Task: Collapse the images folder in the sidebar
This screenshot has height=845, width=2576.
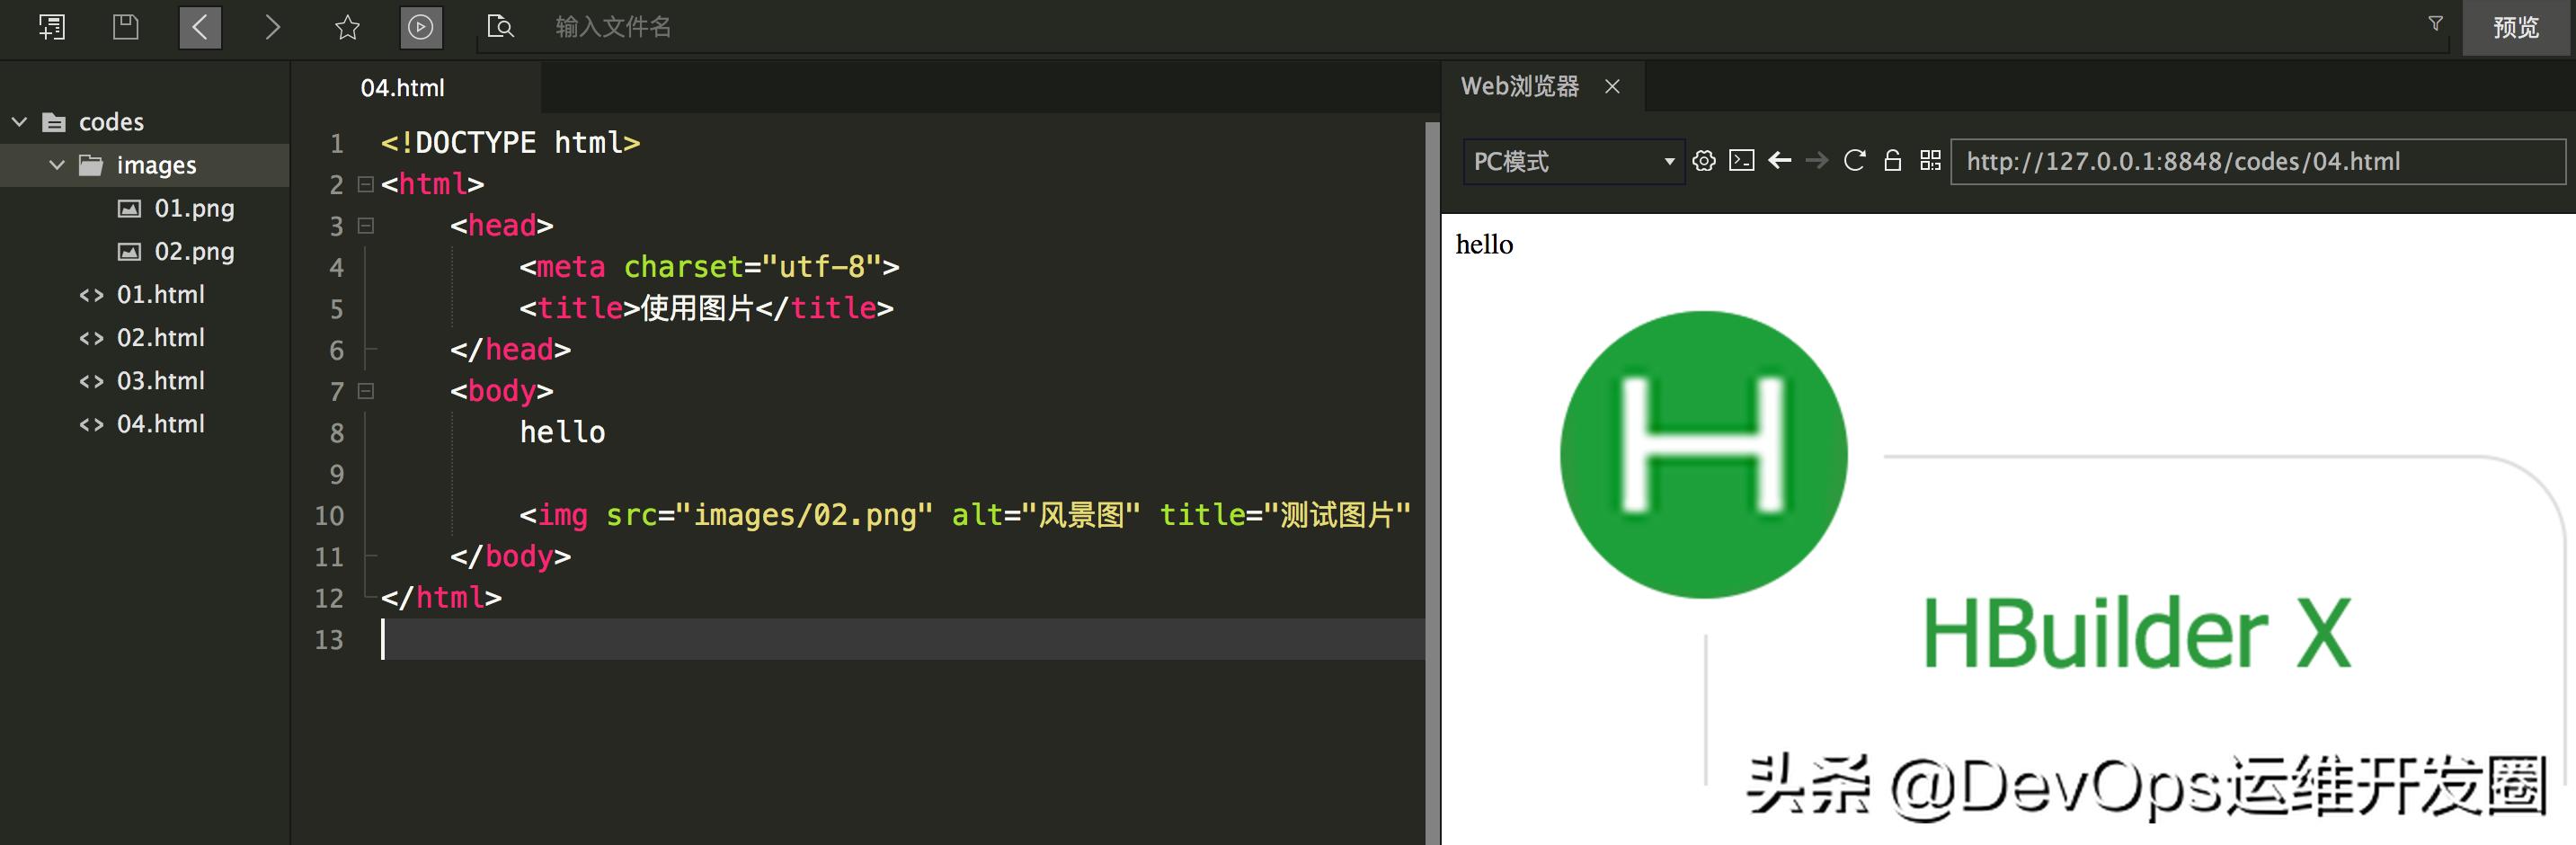Action: (57, 165)
